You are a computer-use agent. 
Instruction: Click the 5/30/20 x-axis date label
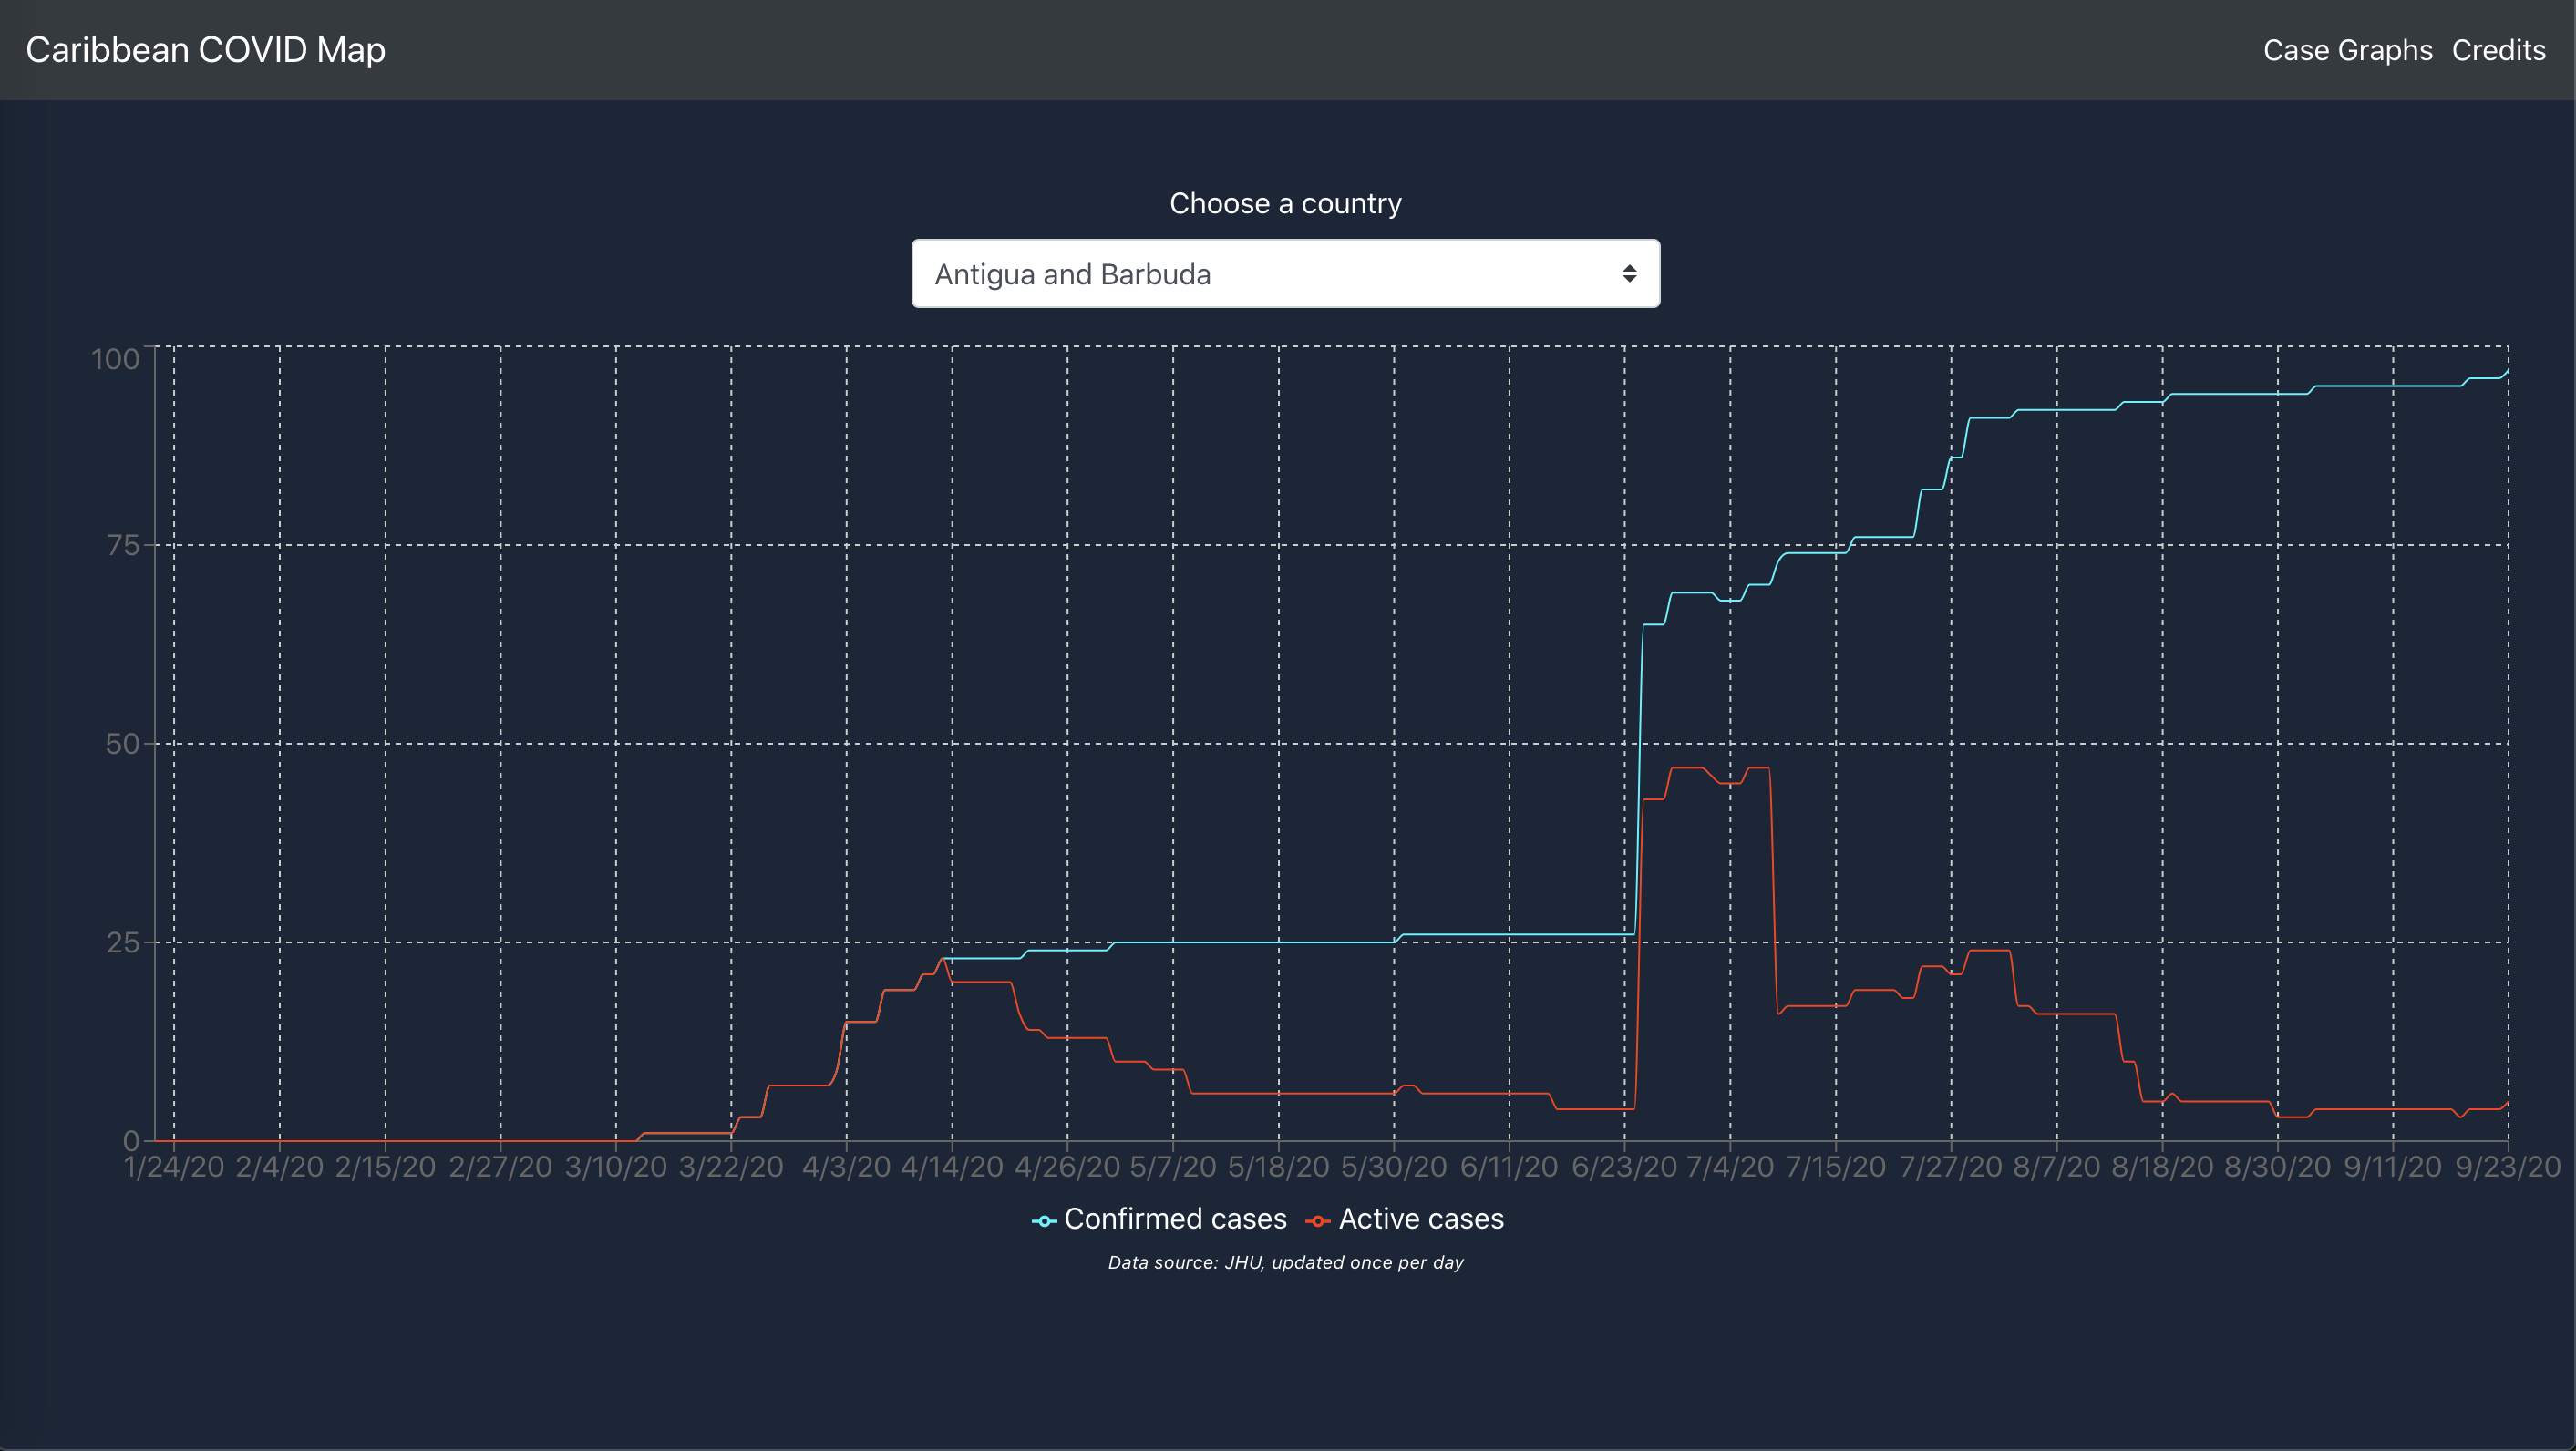click(1394, 1167)
